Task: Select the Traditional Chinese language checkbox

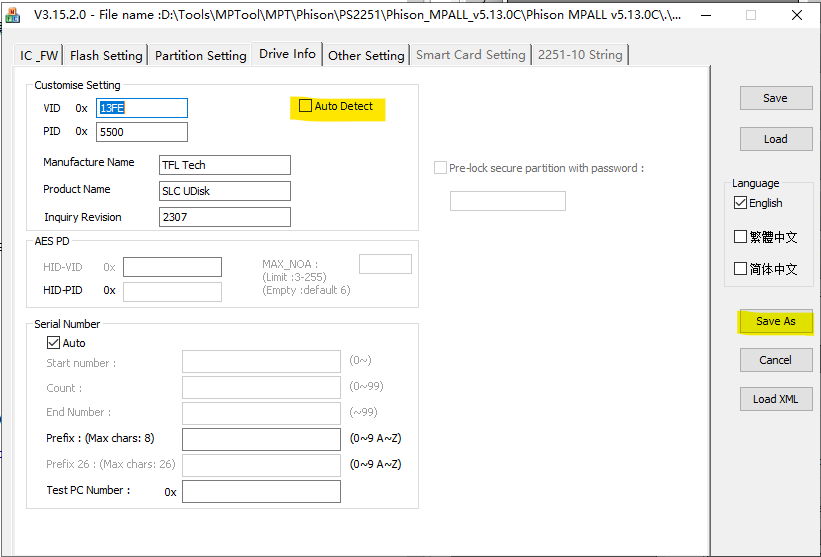Action: (741, 237)
